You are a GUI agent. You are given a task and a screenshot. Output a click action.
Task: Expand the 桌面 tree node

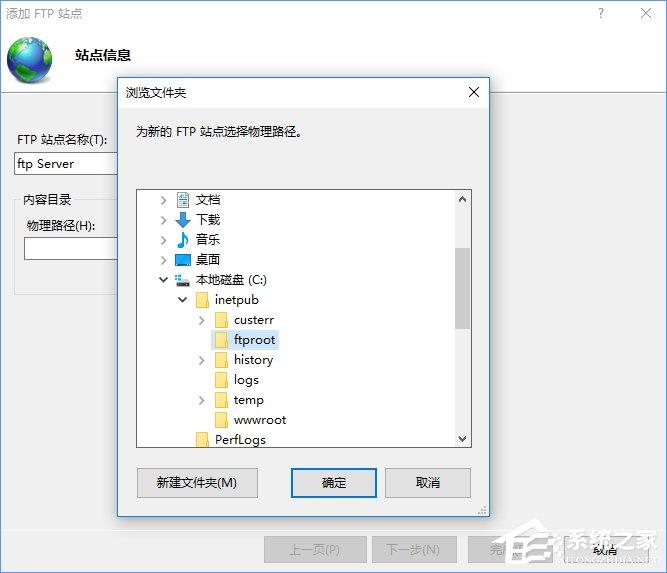(163, 260)
